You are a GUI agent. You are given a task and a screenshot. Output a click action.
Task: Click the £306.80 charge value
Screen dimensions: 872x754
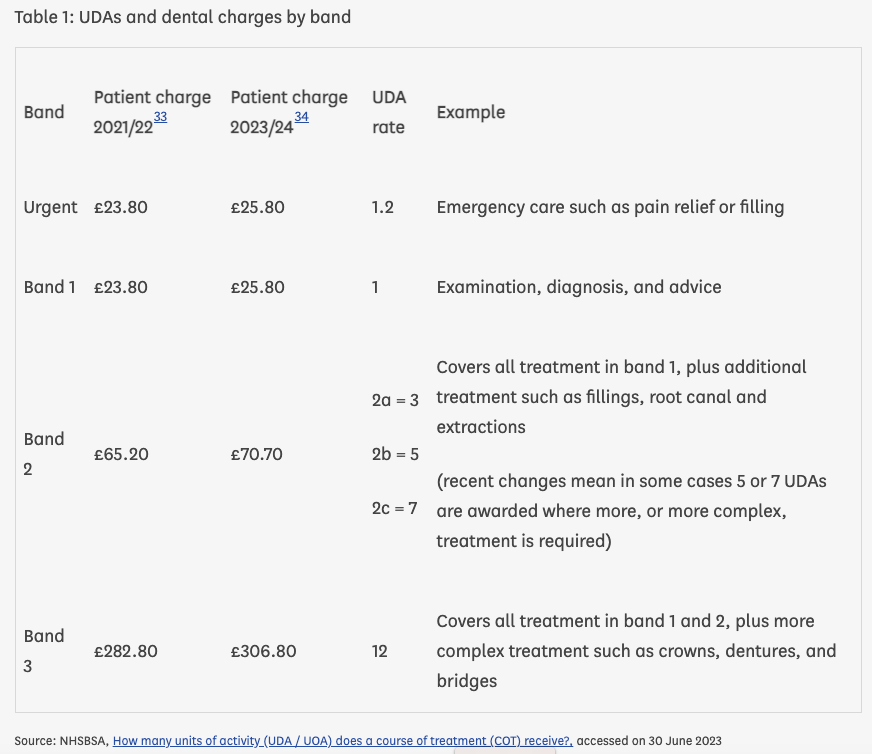click(263, 651)
